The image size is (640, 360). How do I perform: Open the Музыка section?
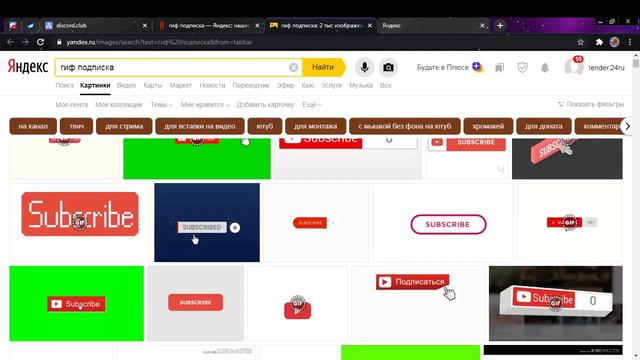pos(361,85)
